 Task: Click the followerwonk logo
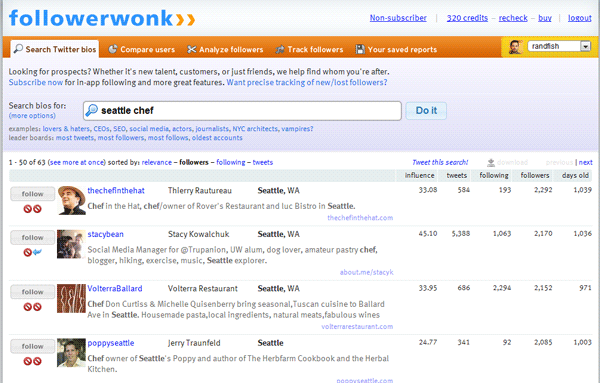tap(102, 18)
